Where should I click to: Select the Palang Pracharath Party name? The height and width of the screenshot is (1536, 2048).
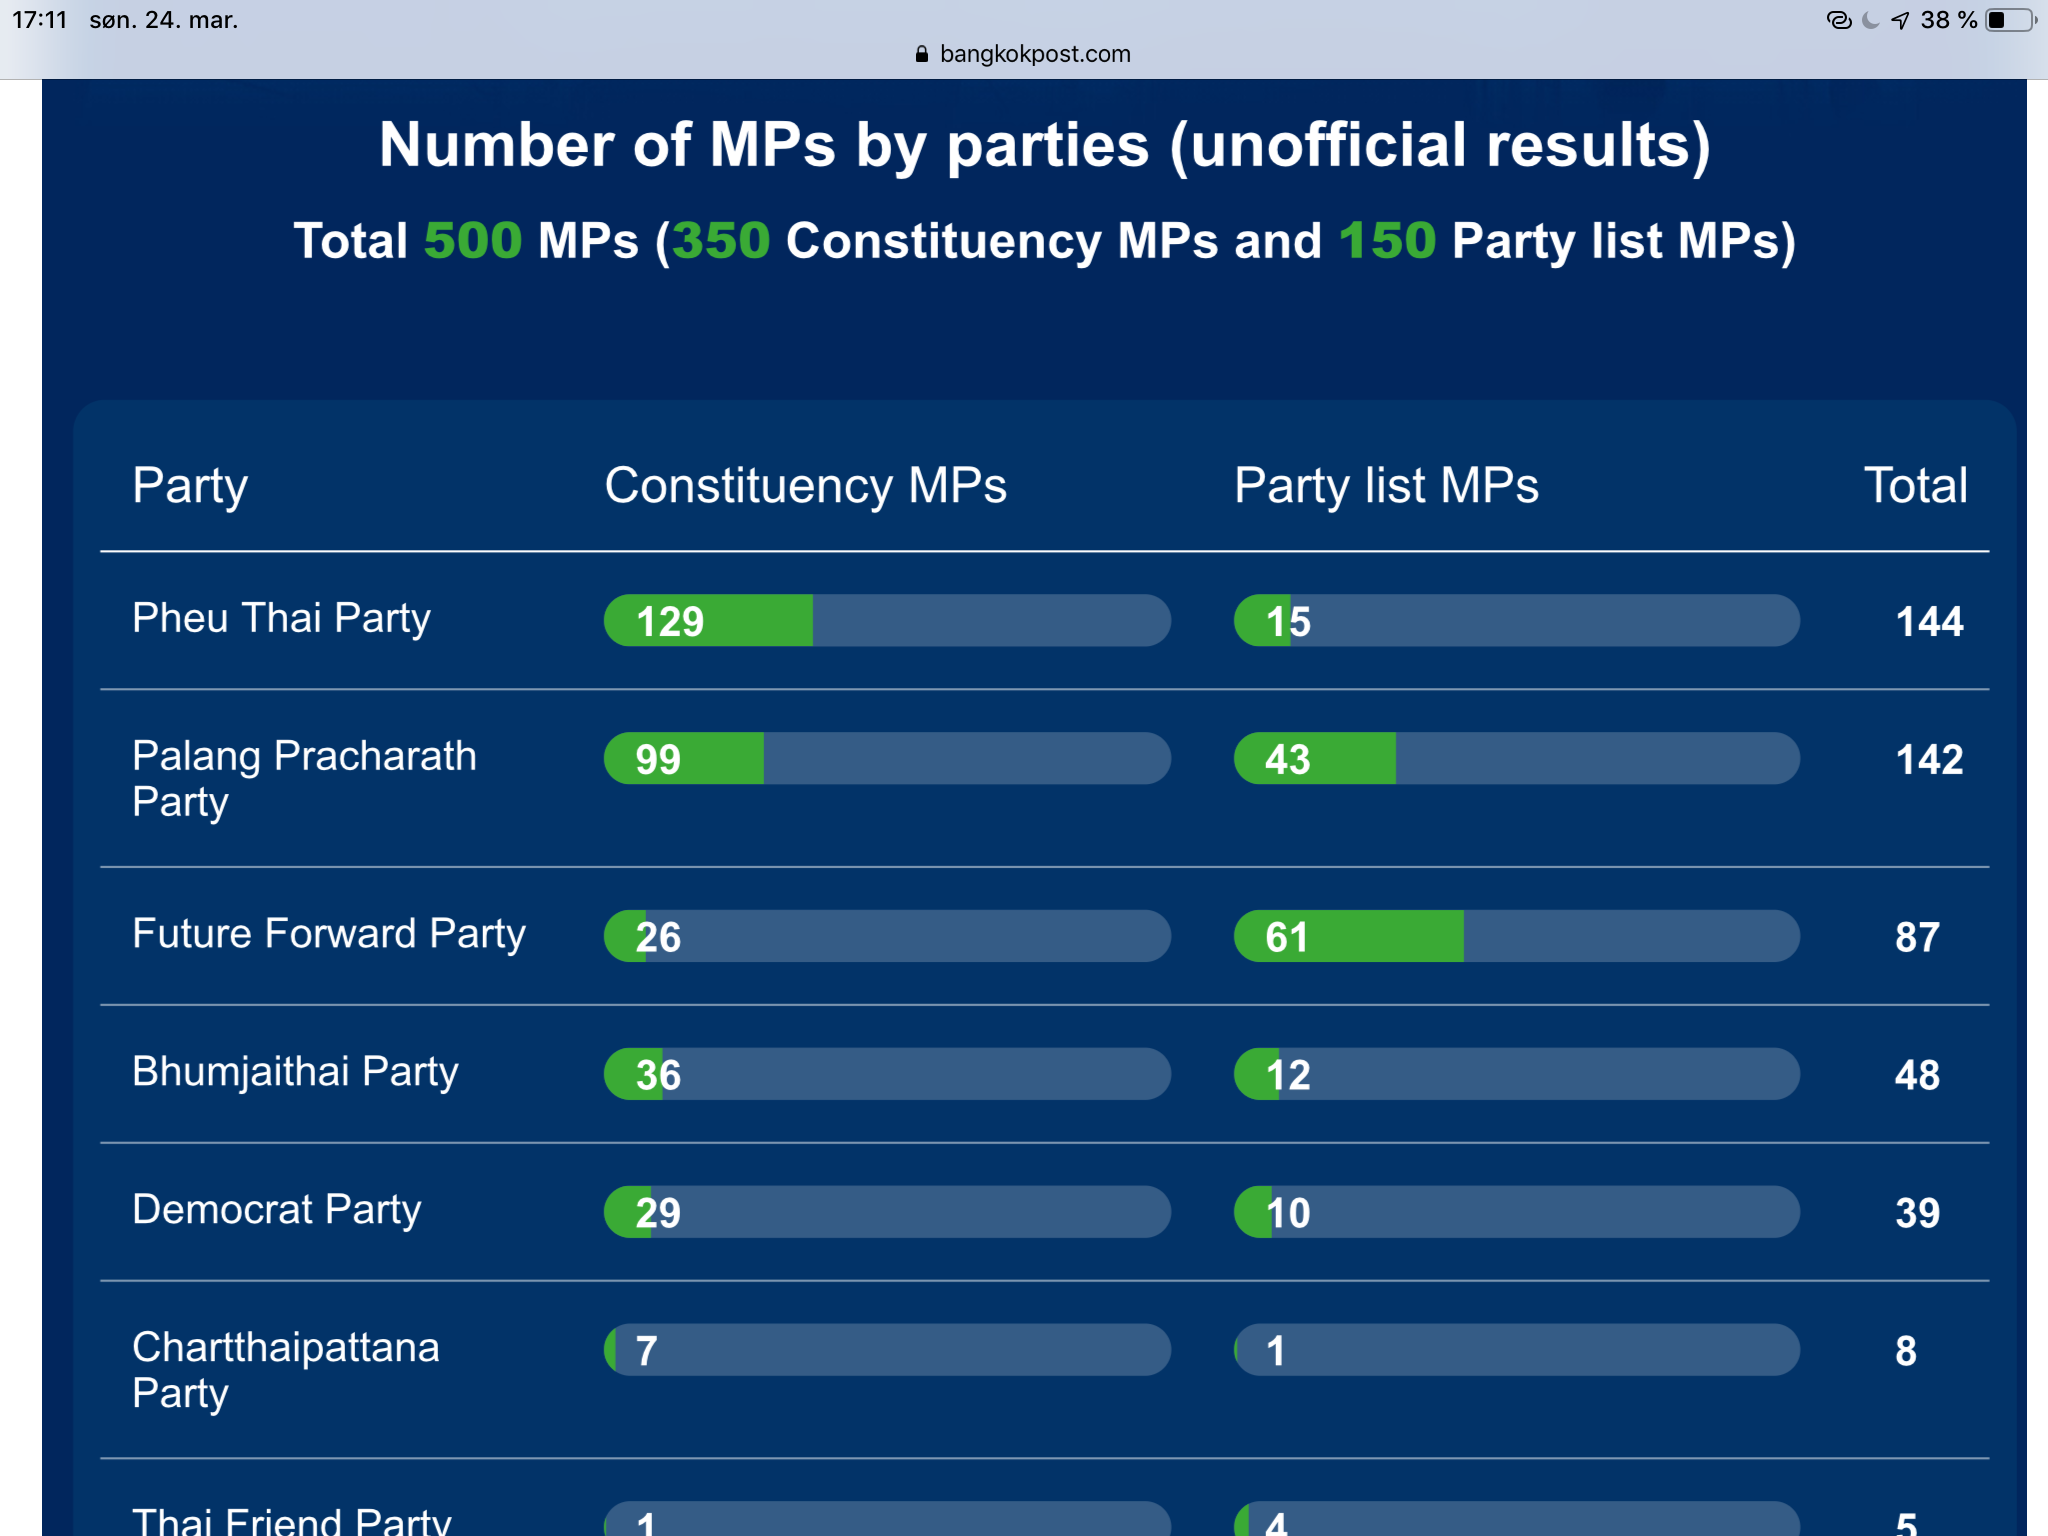(304, 778)
